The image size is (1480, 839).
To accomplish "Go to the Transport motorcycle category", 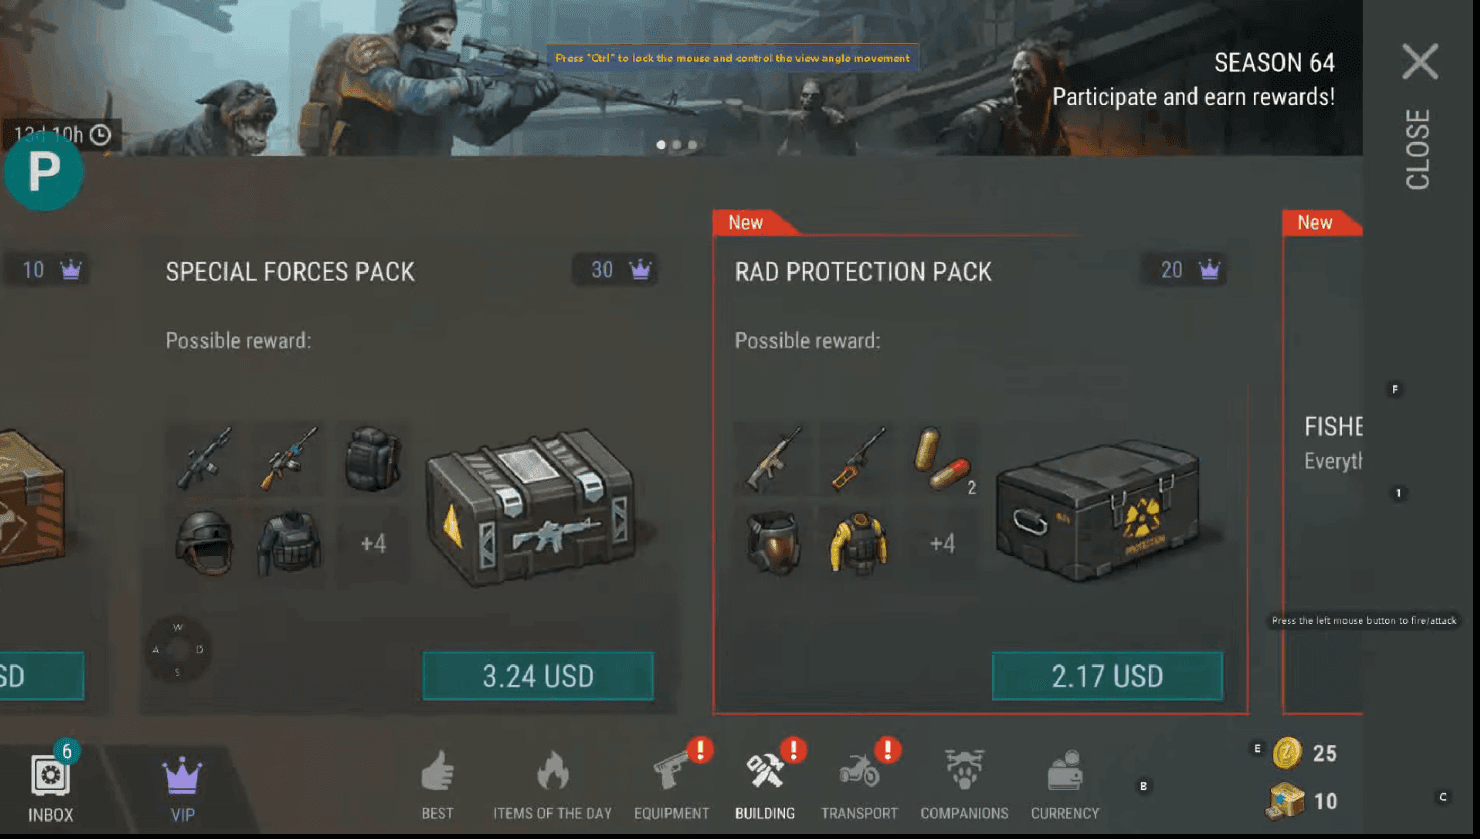I will pos(859,771).
